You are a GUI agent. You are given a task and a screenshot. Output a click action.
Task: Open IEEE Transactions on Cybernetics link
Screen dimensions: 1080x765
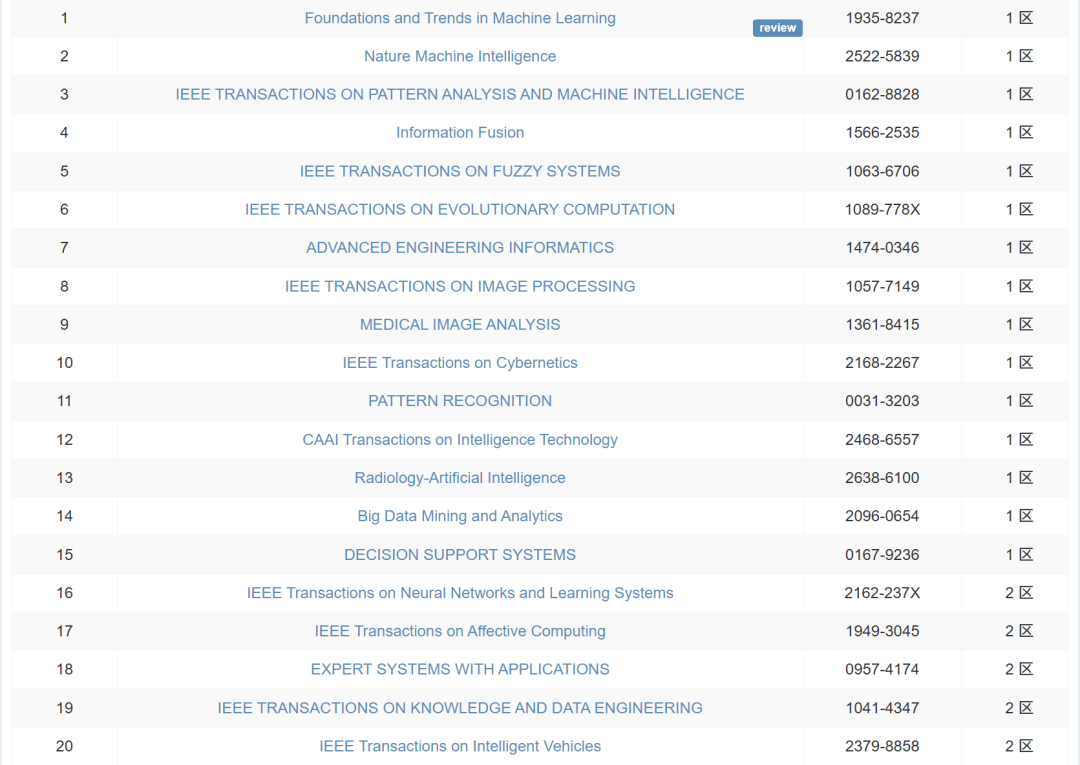tap(460, 363)
